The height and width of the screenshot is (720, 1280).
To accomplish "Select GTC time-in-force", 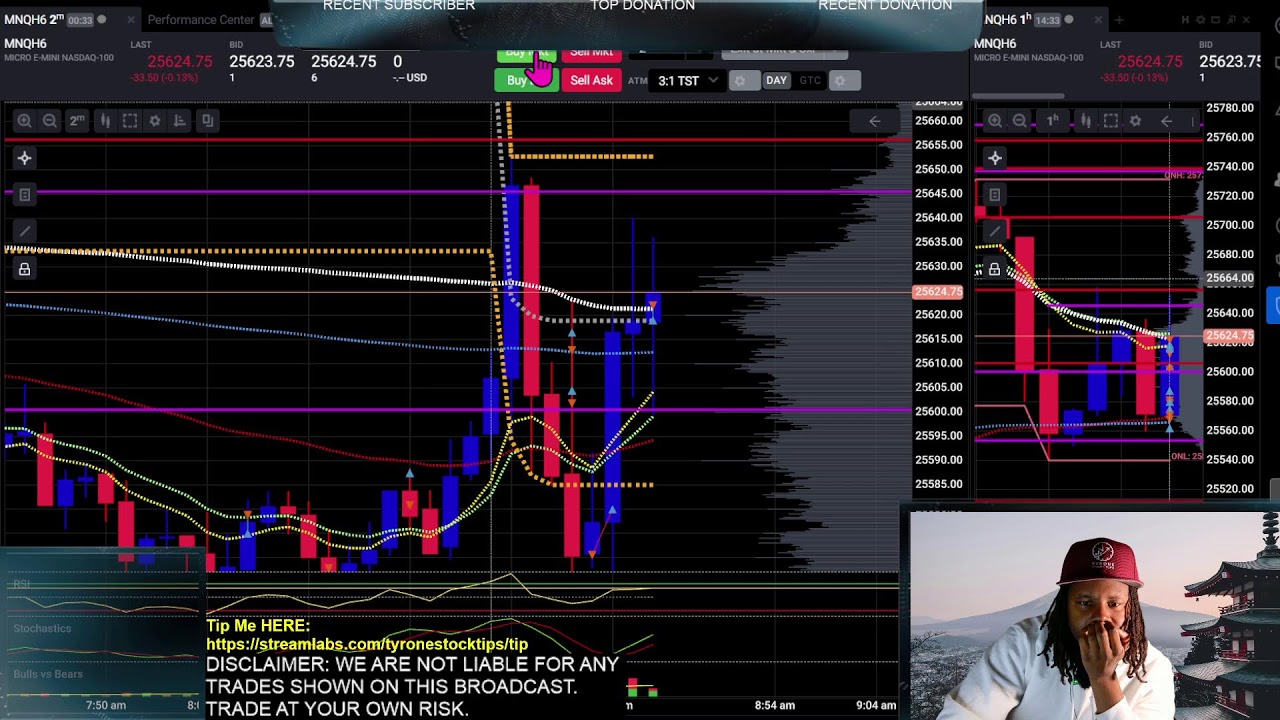I will tap(810, 80).
